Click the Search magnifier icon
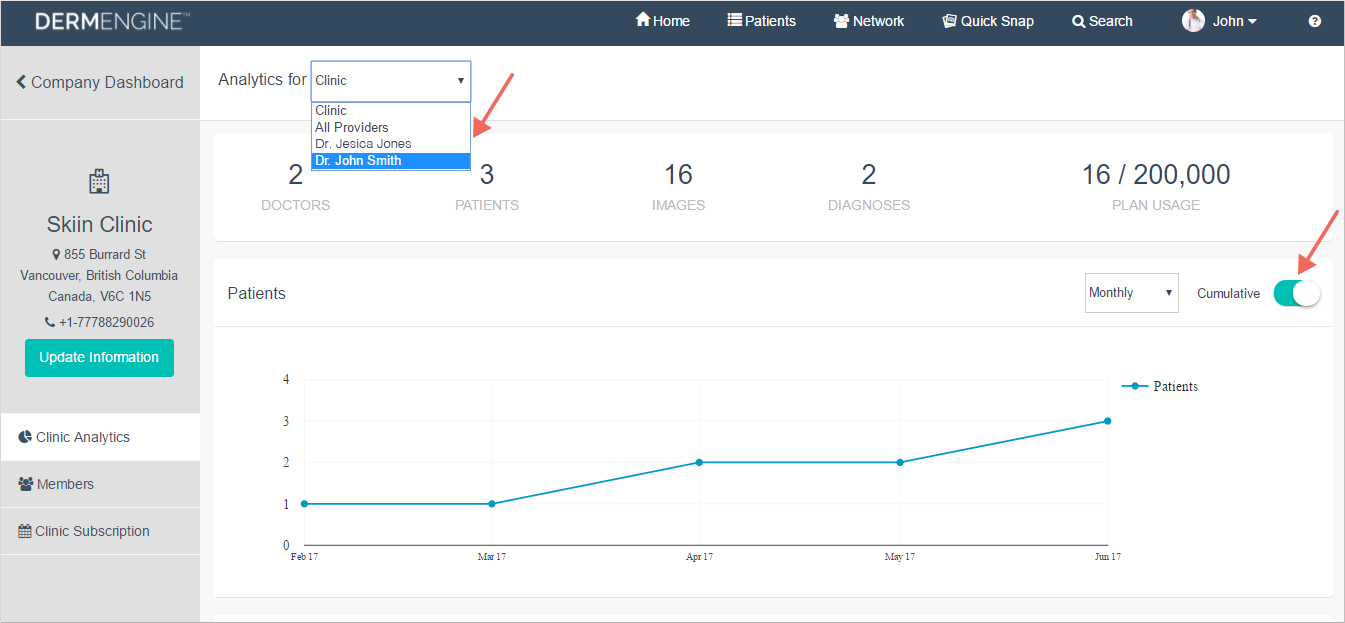 [1078, 21]
